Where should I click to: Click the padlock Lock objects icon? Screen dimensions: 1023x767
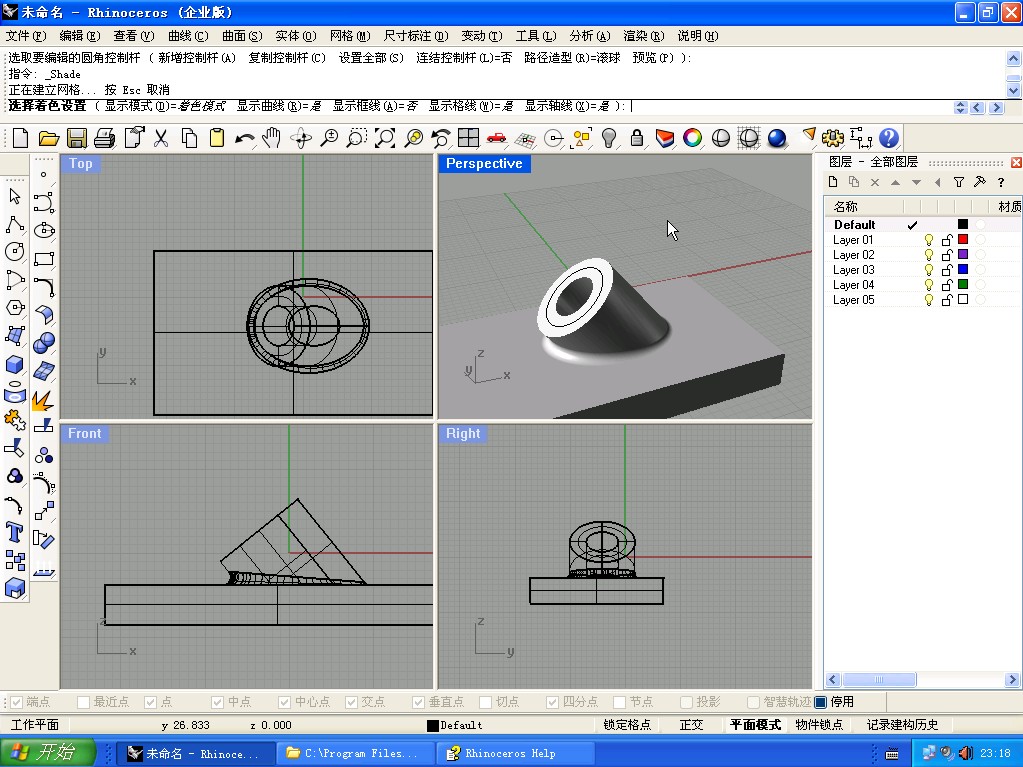[636, 138]
